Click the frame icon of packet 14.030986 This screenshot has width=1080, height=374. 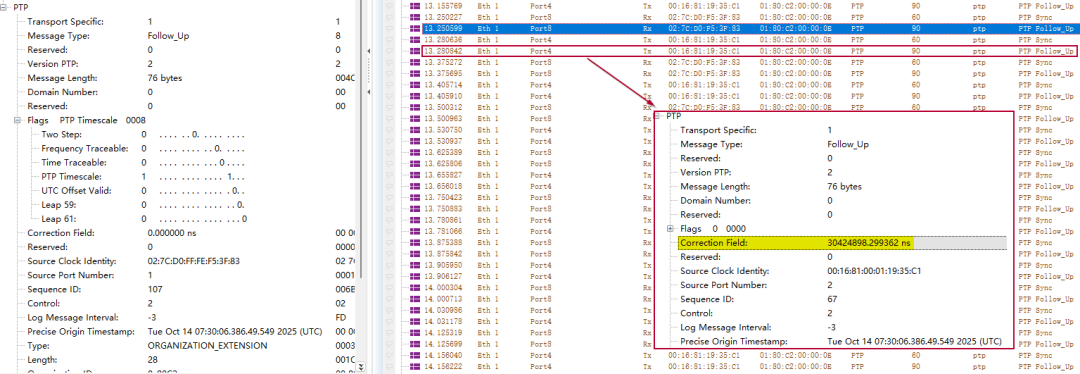(415, 310)
